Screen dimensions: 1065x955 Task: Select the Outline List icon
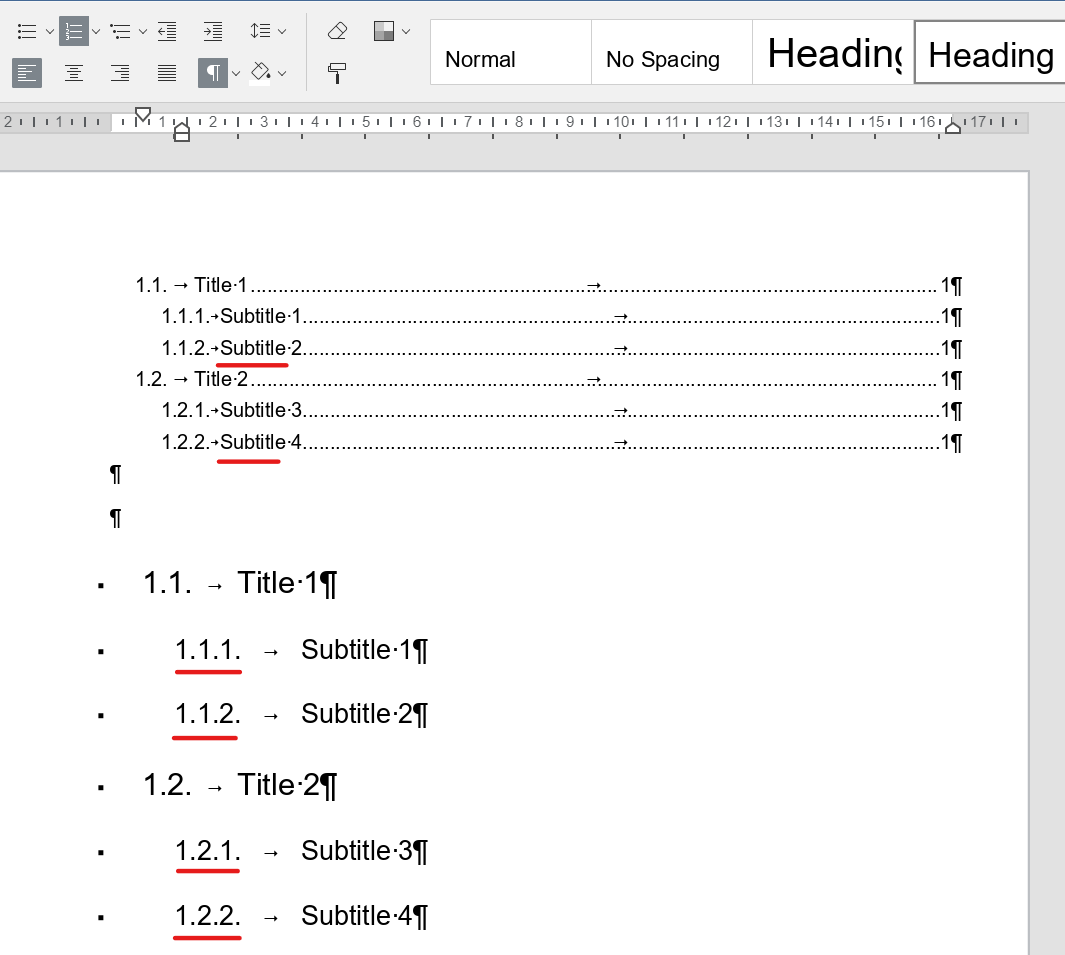pyautogui.click(x=120, y=31)
